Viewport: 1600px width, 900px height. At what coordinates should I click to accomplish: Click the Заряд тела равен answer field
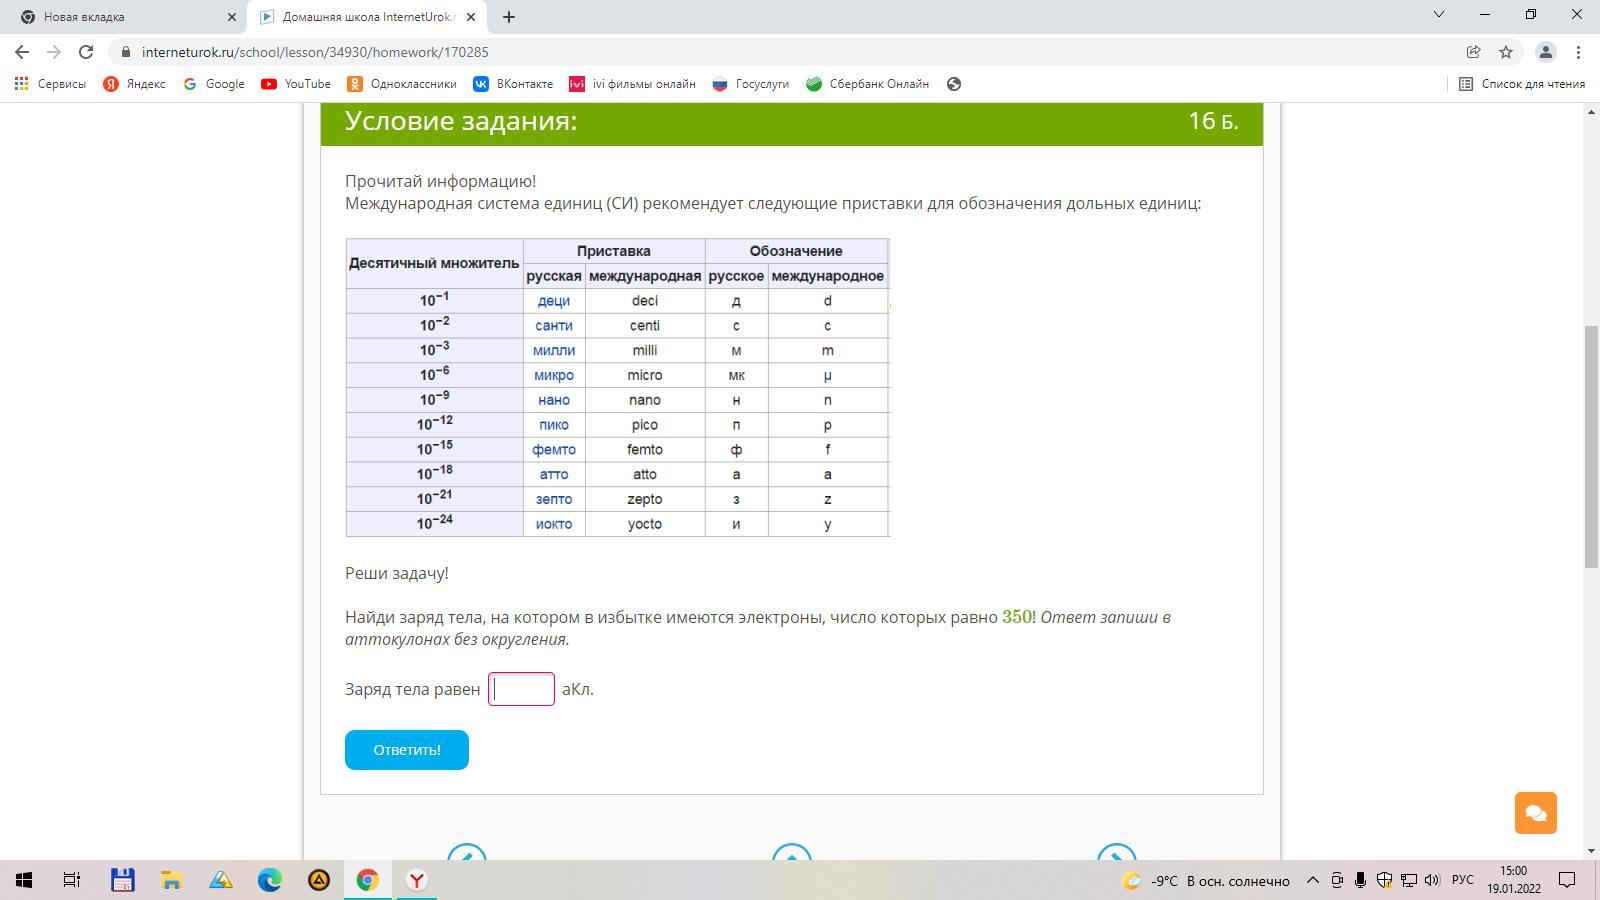point(521,689)
